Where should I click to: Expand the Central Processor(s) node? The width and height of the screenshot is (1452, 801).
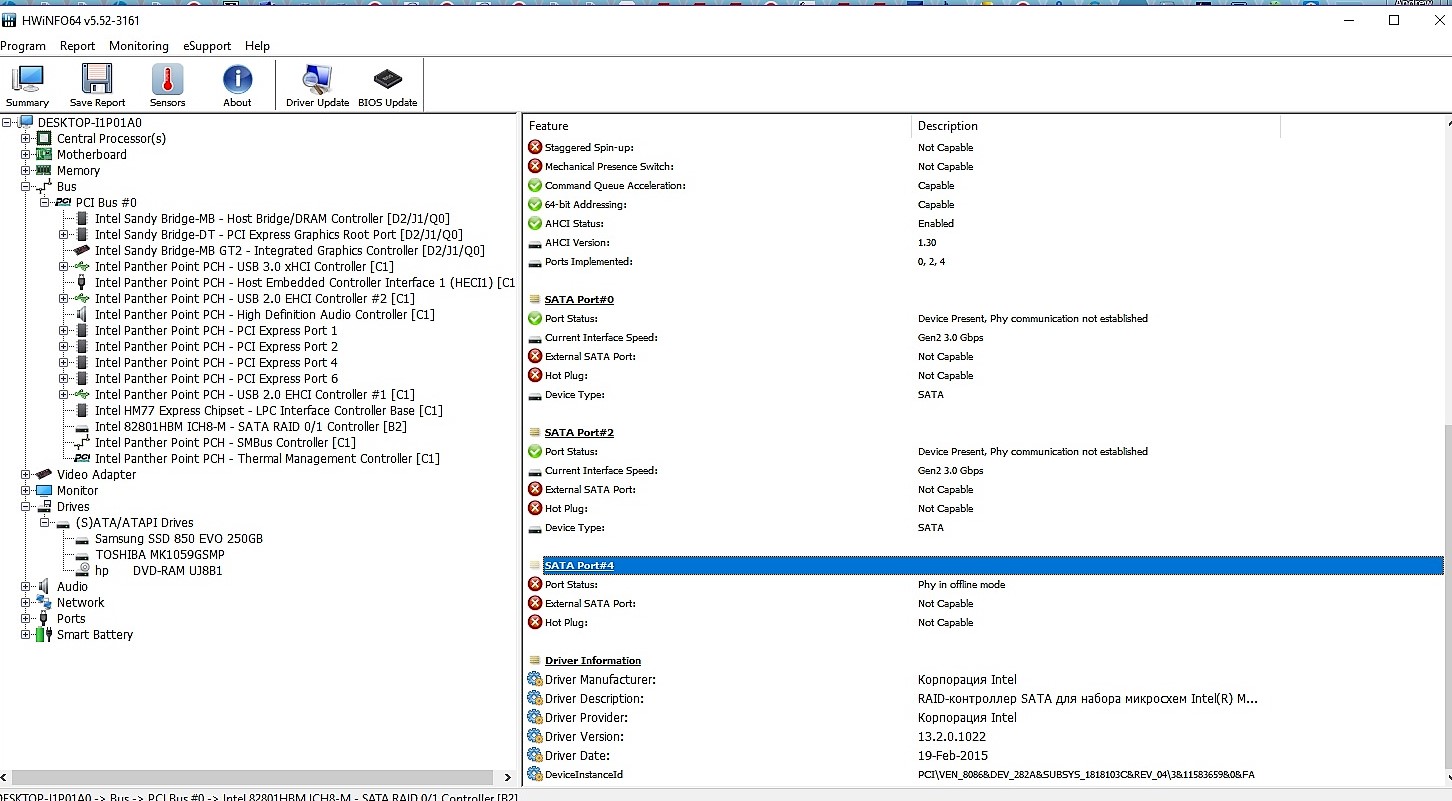pyautogui.click(x=26, y=138)
